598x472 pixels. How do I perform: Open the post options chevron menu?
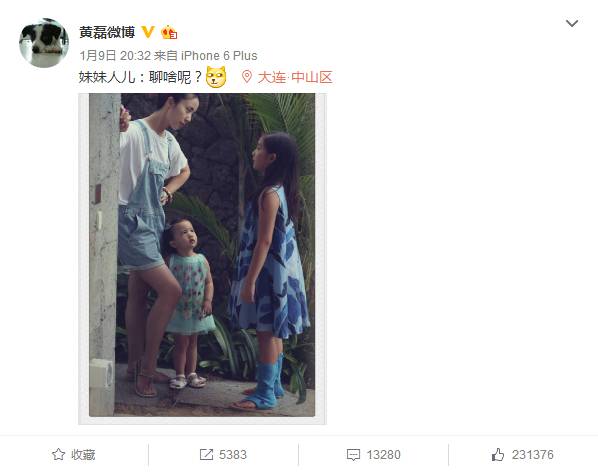(x=572, y=24)
